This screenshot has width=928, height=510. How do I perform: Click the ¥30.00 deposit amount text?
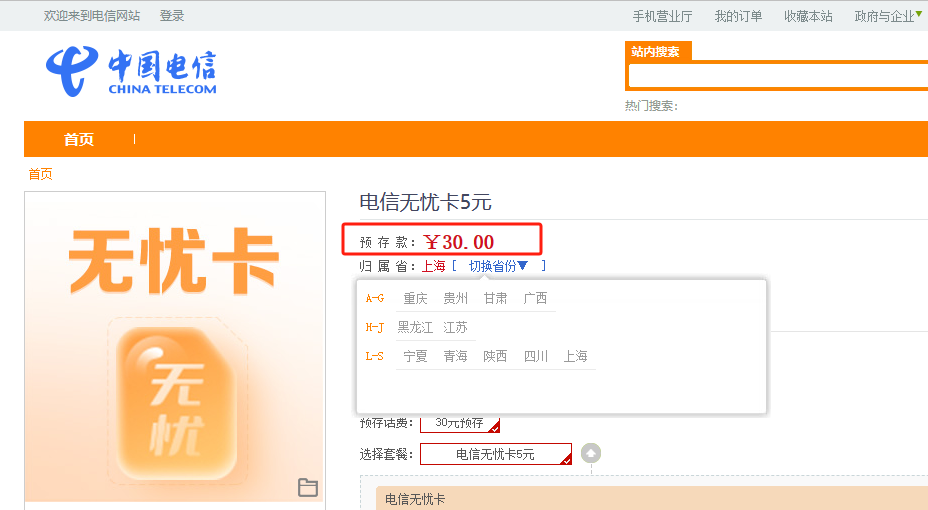pos(459,242)
